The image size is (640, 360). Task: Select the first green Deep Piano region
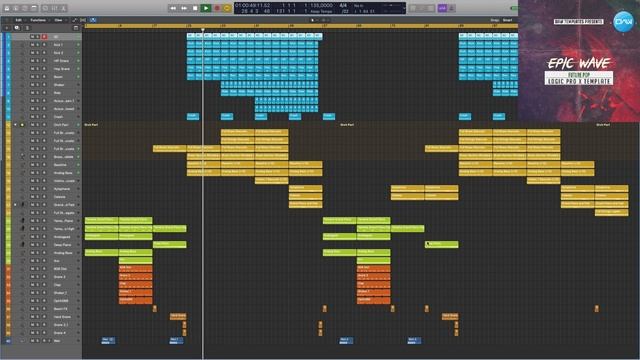click(169, 244)
